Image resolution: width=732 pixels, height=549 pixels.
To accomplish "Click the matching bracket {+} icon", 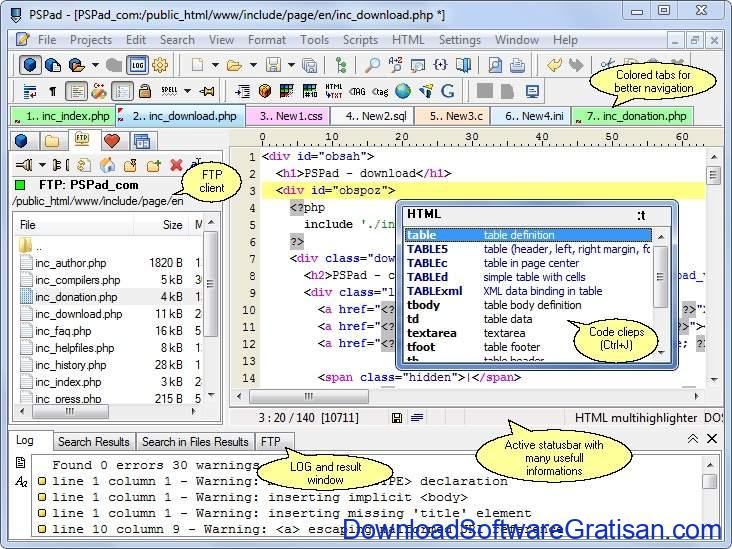I will pos(440,65).
